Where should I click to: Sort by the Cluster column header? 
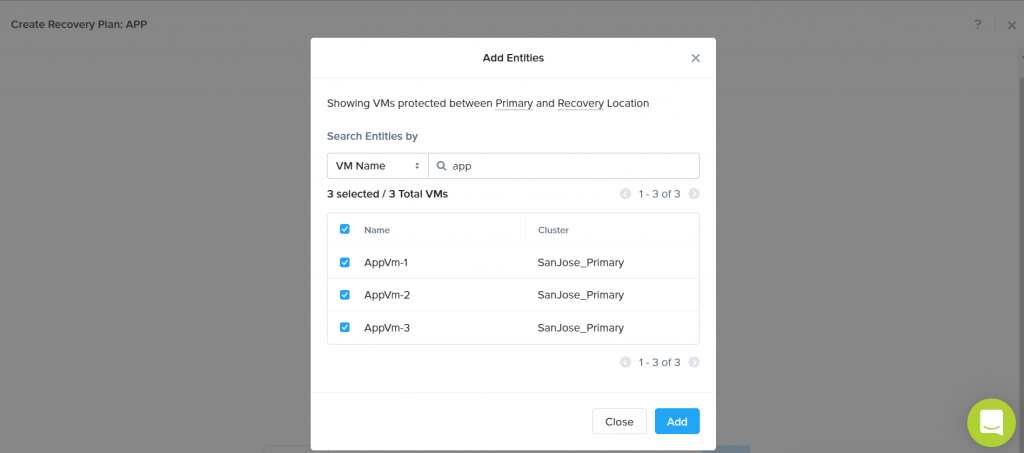tap(553, 230)
